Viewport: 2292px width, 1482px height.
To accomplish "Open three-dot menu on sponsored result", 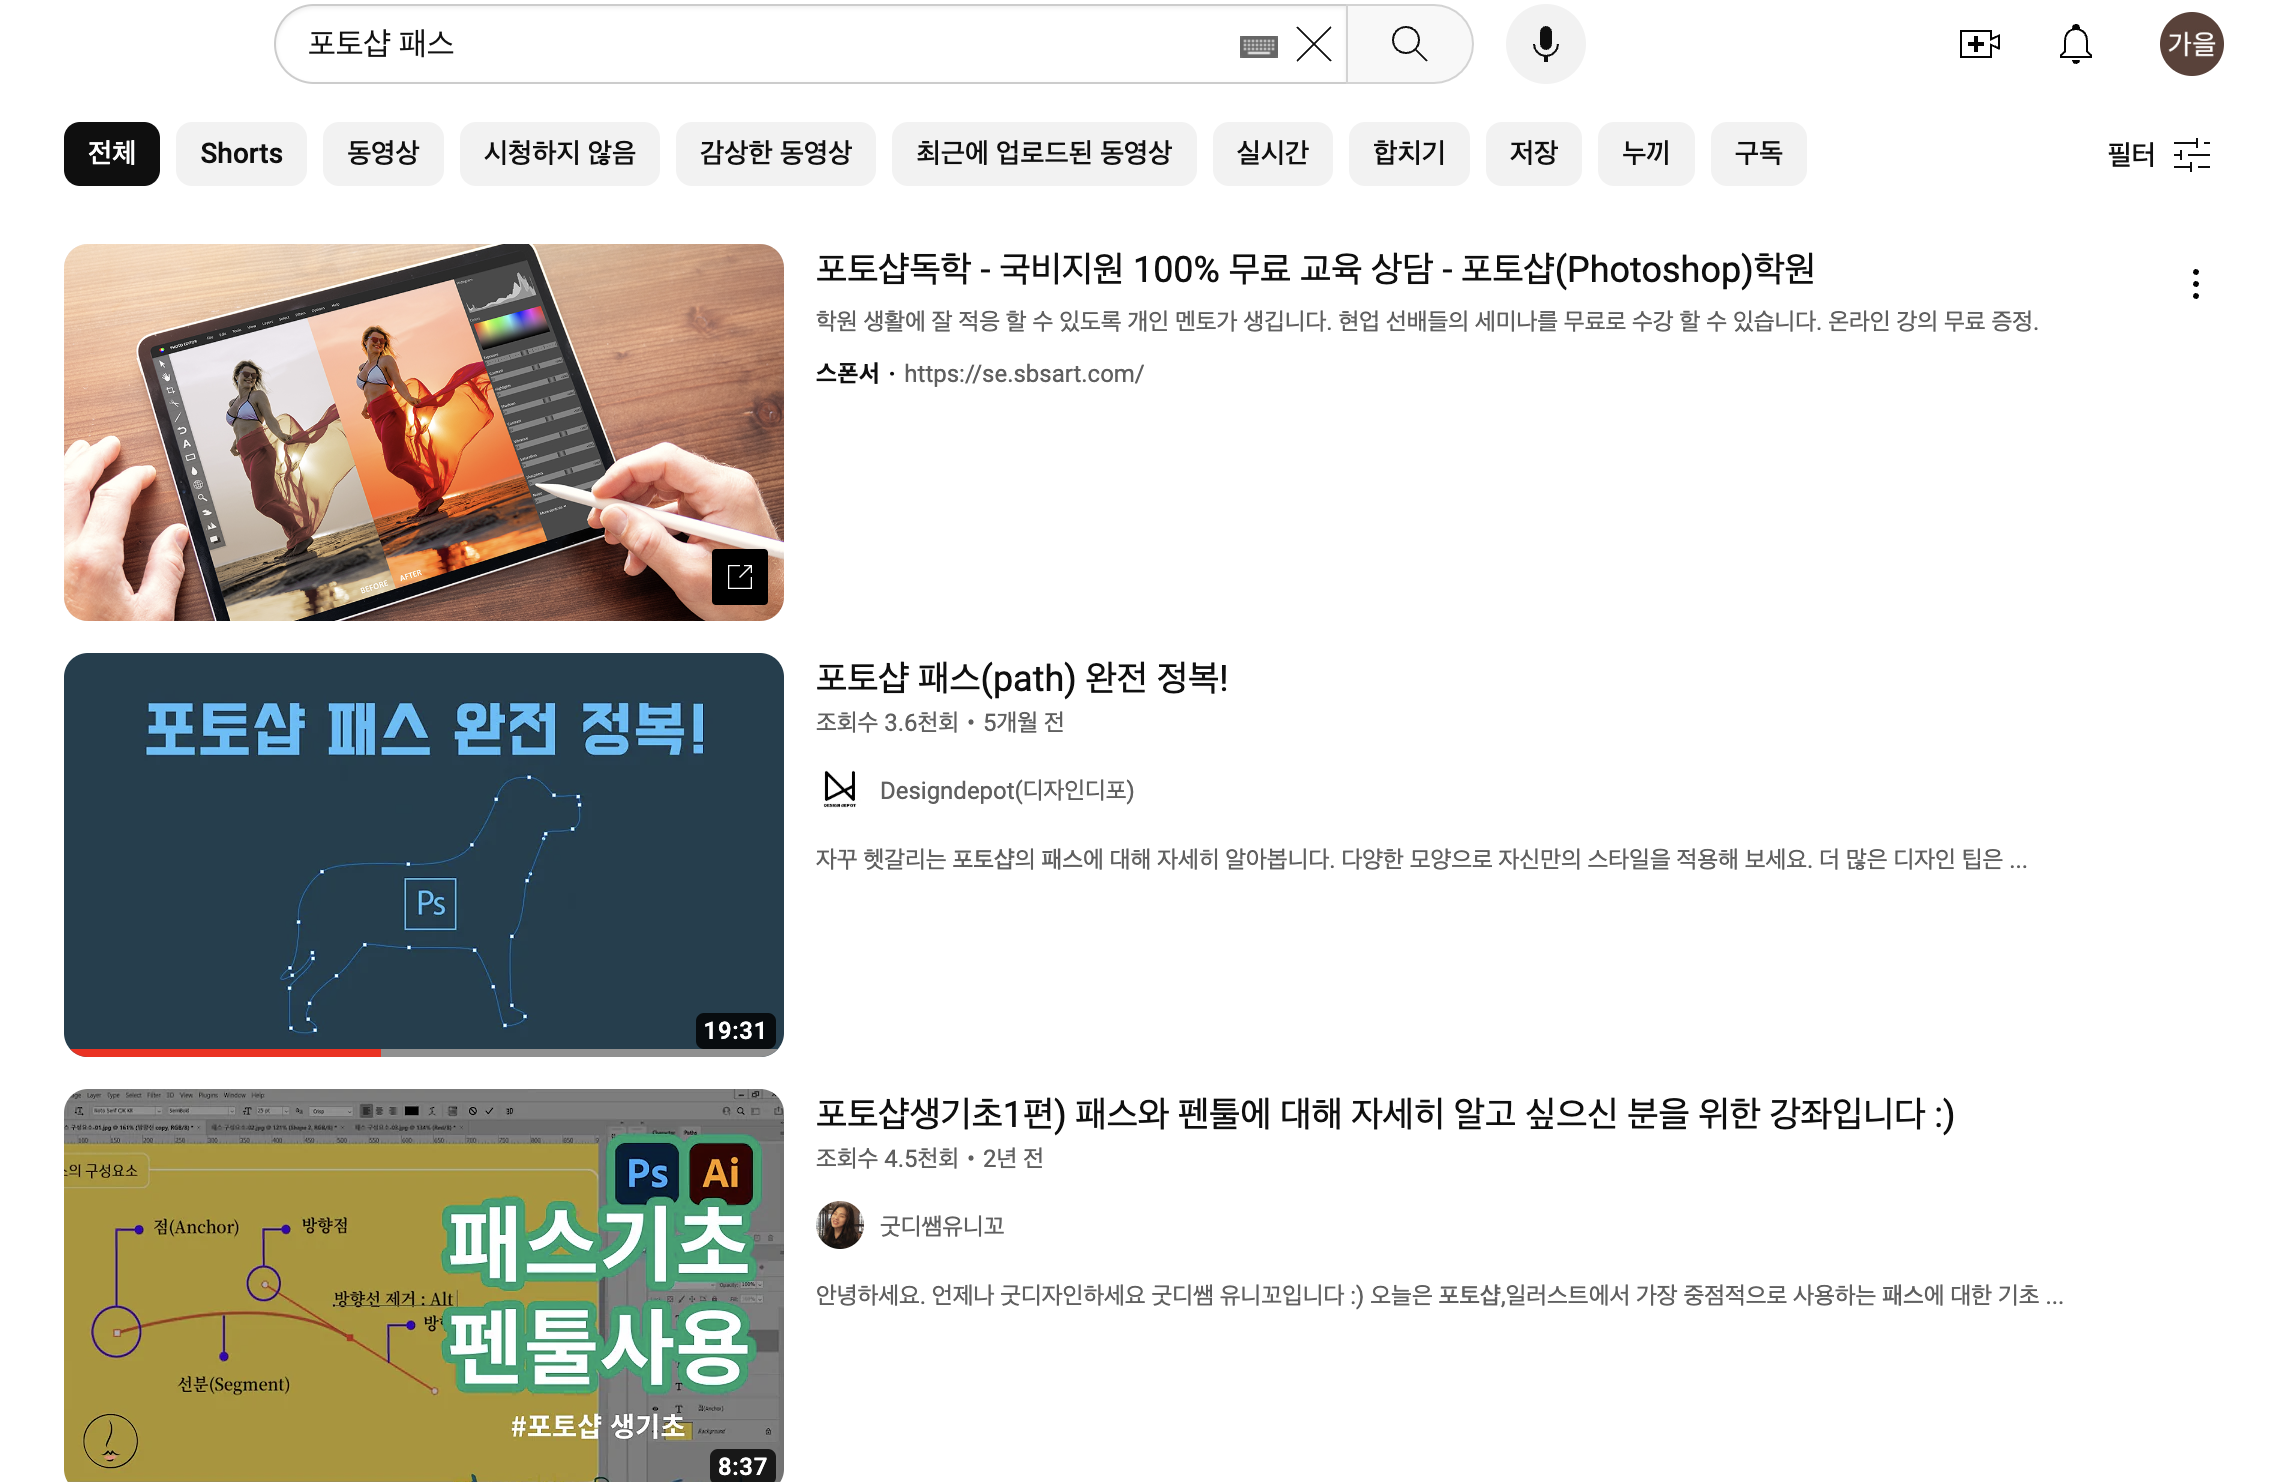I will 2195,284.
